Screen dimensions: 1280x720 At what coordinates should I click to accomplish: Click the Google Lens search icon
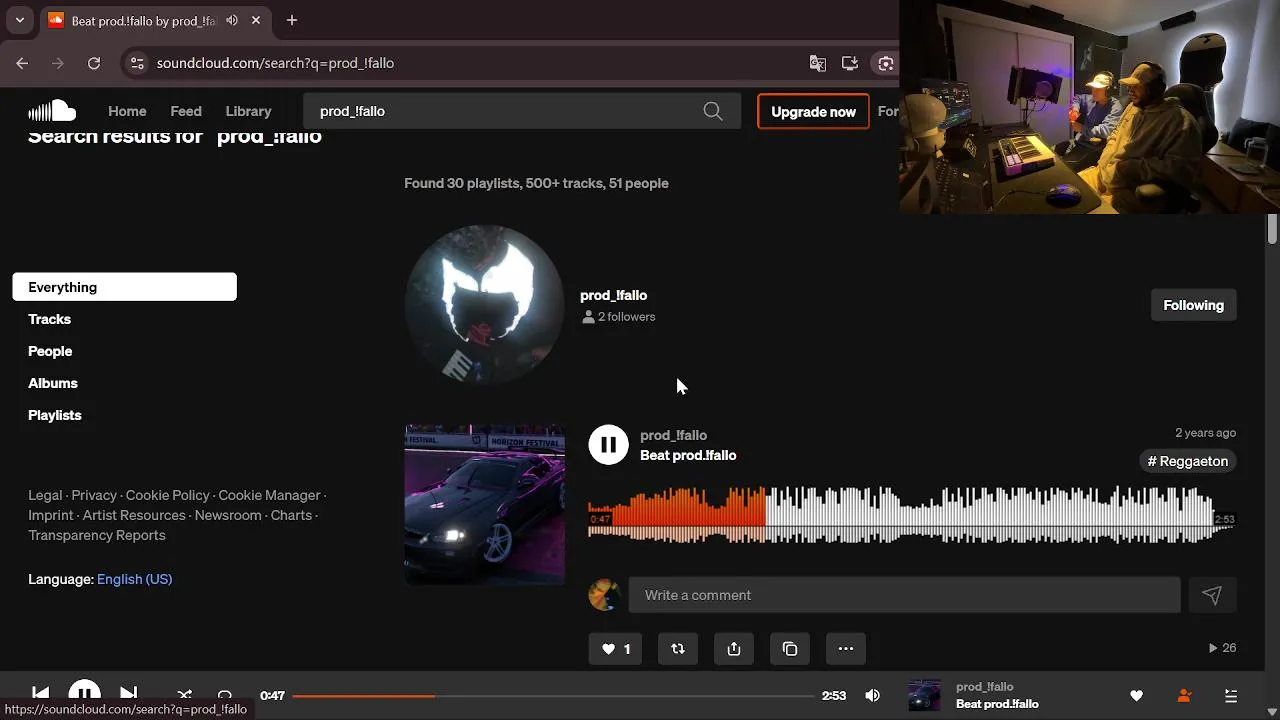pos(885,63)
